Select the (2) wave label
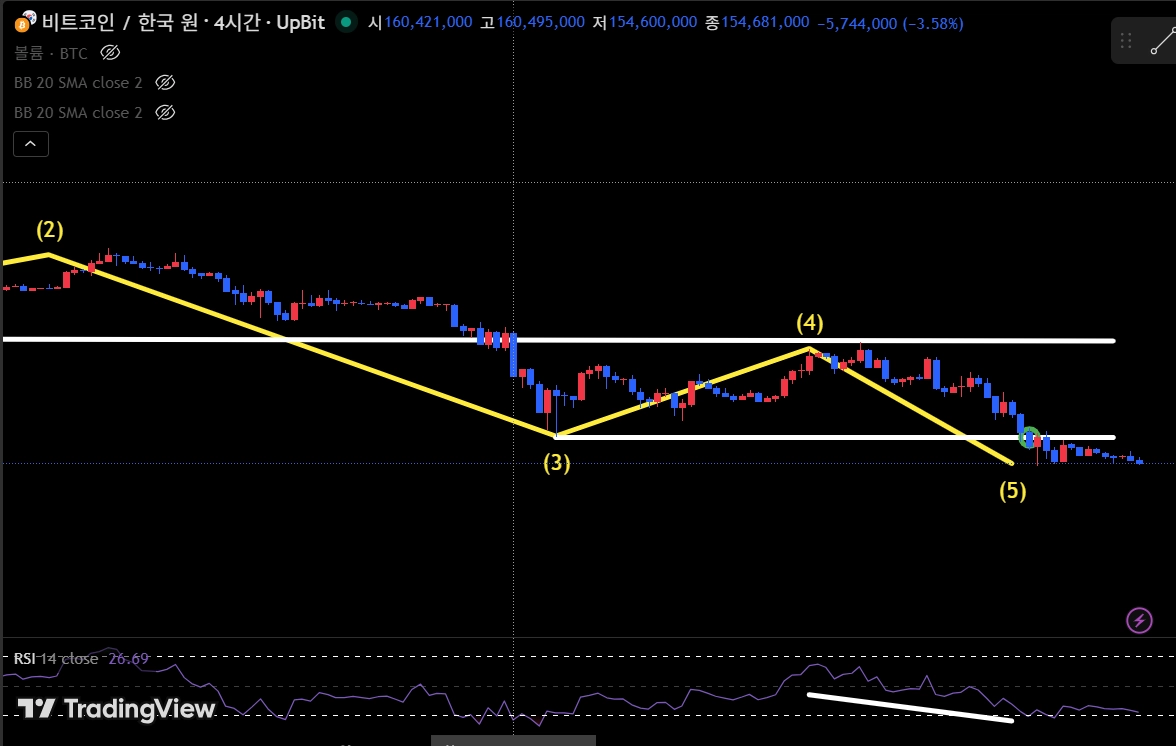Image resolution: width=1176 pixels, height=746 pixels. point(50,229)
